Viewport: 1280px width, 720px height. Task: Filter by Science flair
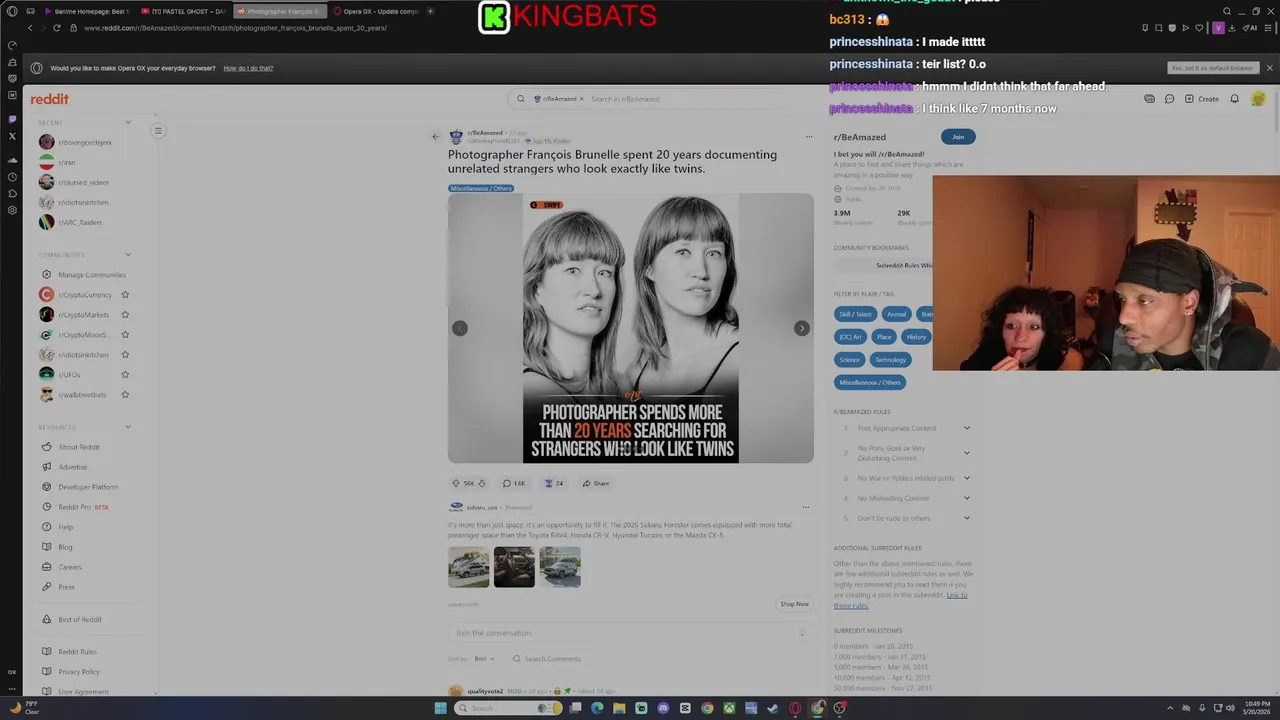pos(849,360)
